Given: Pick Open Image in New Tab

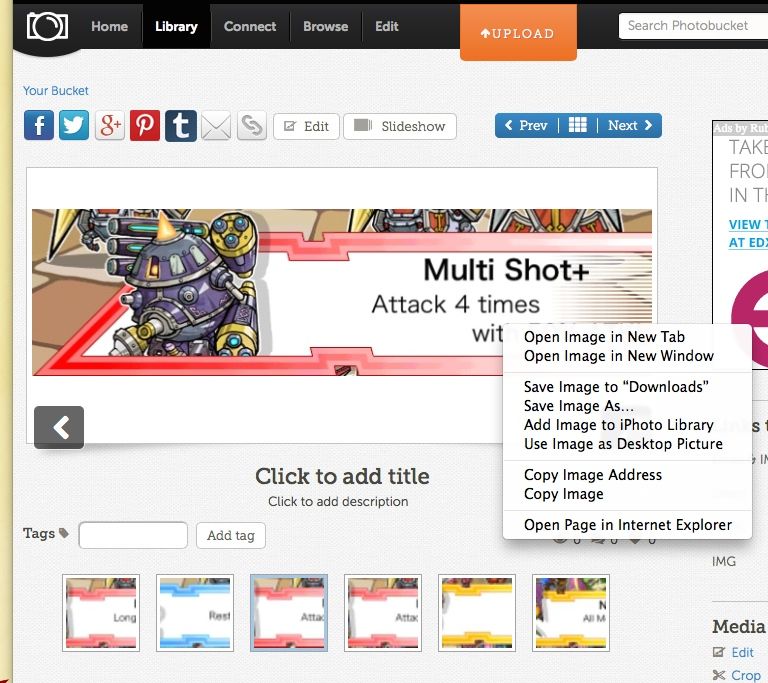Looking at the screenshot, I should coord(604,337).
